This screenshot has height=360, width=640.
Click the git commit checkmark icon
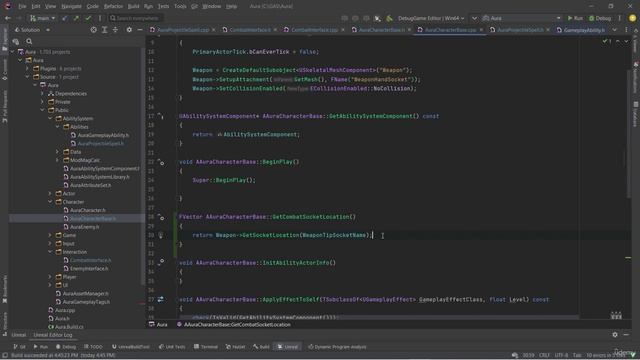click(88, 18)
